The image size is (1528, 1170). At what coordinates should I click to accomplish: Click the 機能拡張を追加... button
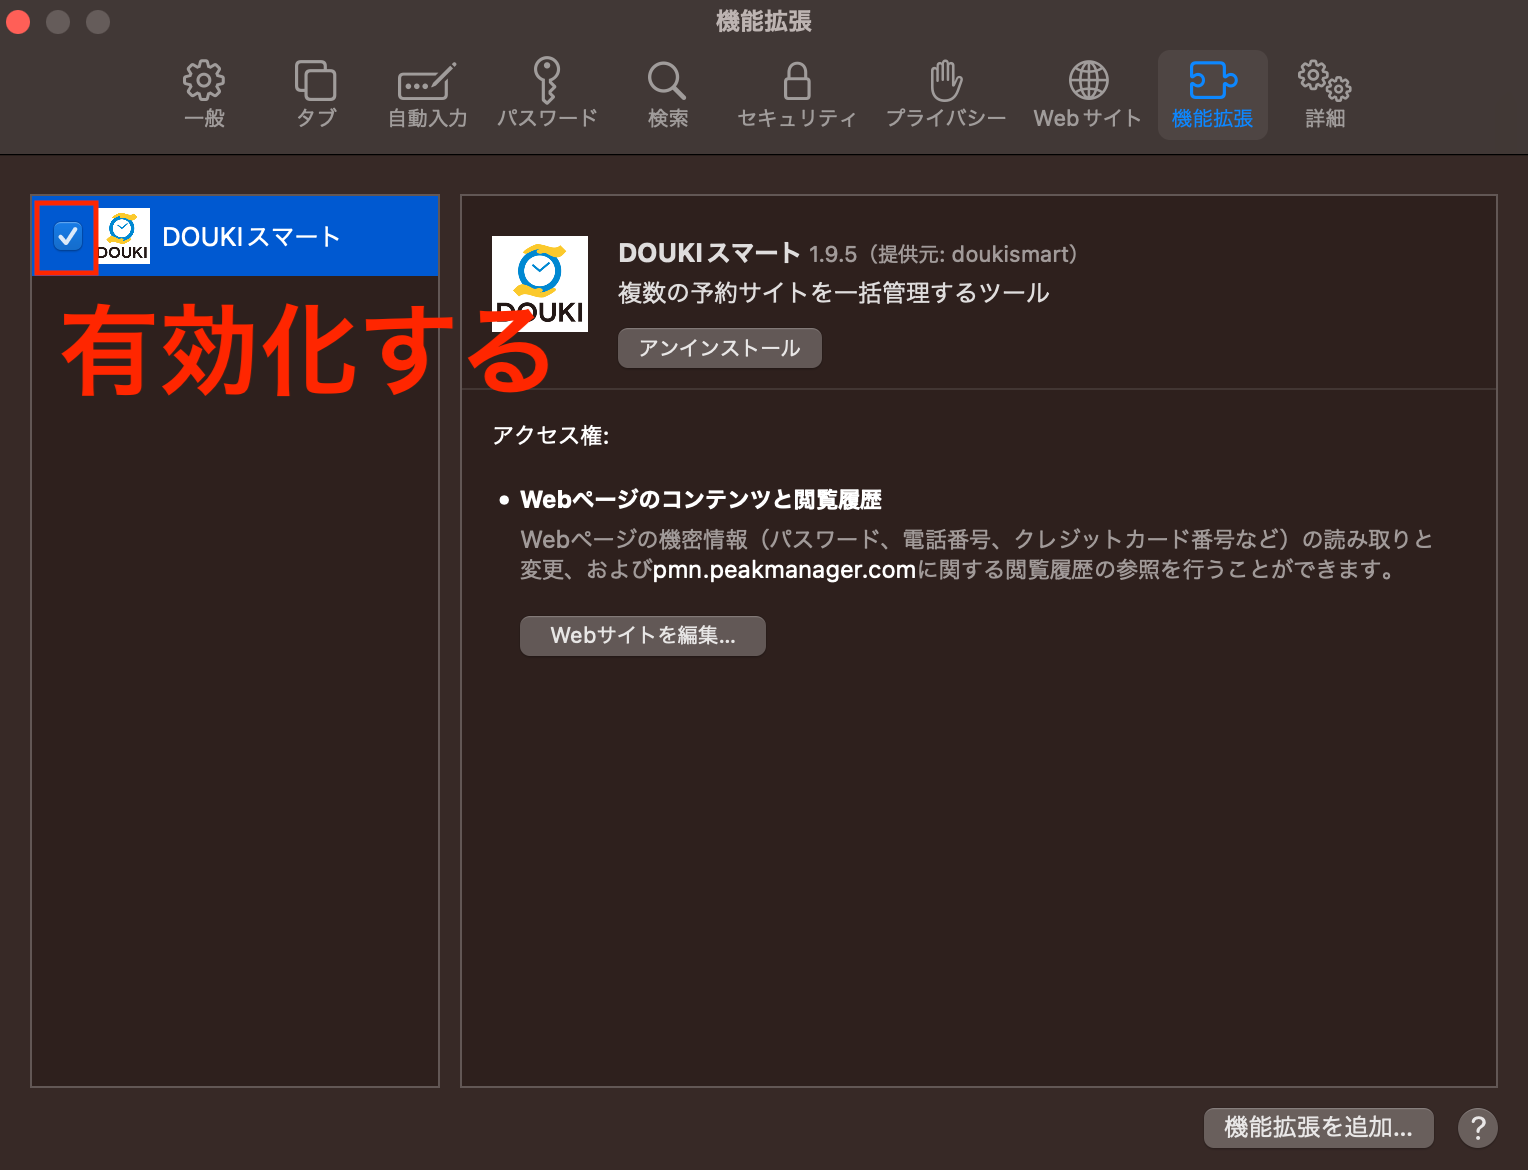[x=1319, y=1128]
